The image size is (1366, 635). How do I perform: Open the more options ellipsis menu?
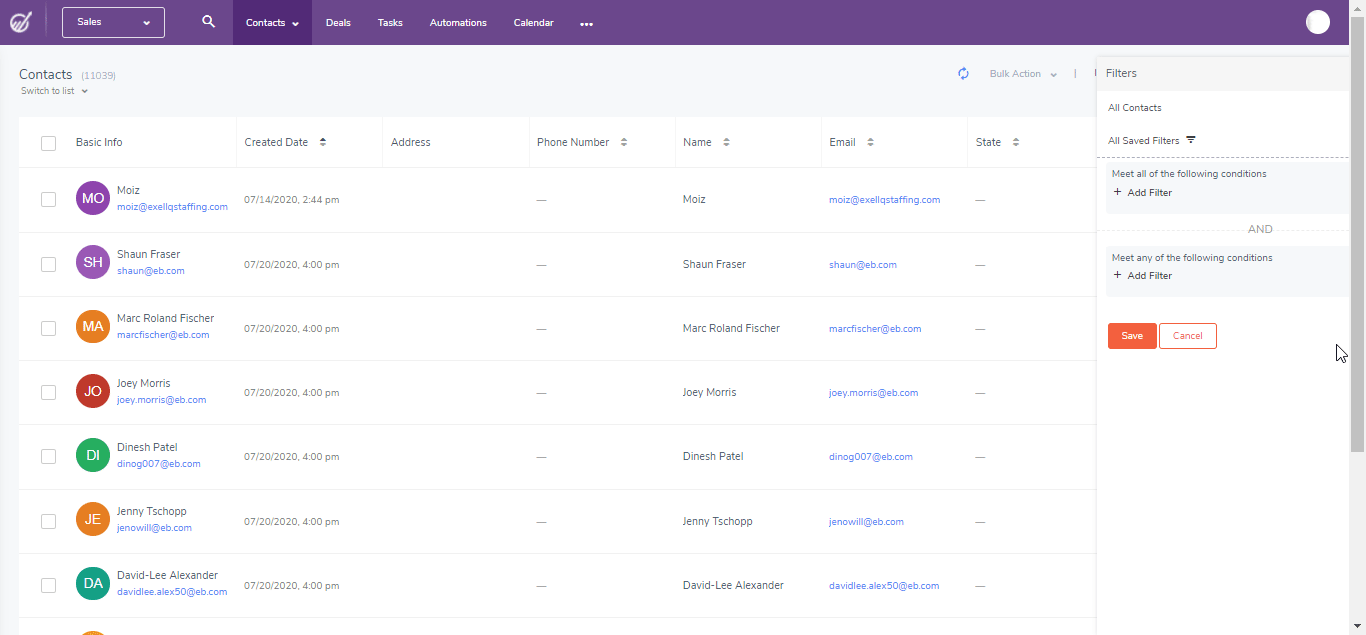pyautogui.click(x=586, y=23)
